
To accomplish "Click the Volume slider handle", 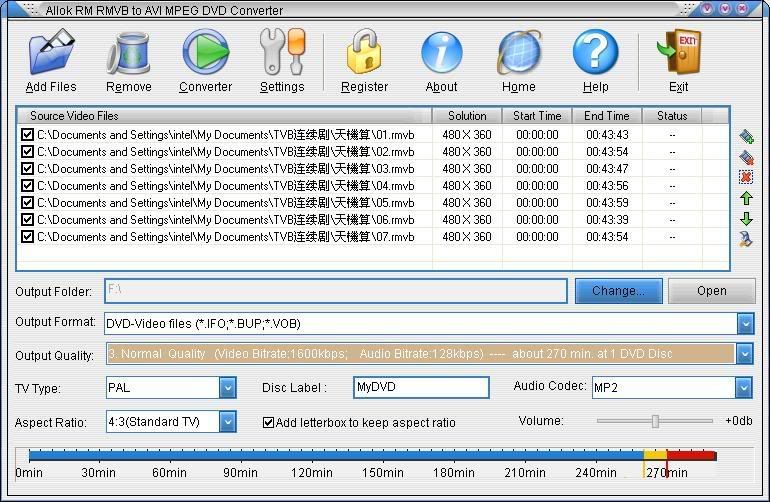I will click(x=655, y=421).
